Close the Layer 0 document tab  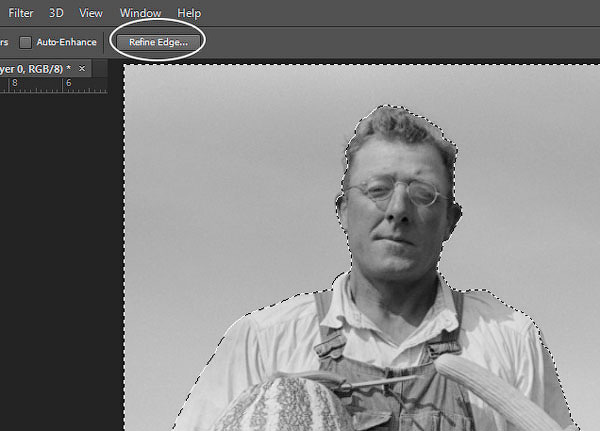click(x=82, y=69)
